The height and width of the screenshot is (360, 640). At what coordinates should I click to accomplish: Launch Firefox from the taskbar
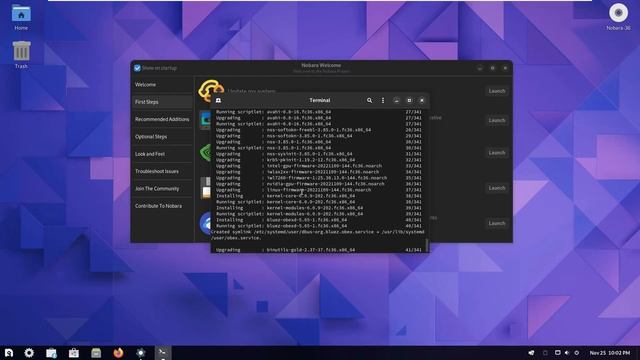coord(118,353)
